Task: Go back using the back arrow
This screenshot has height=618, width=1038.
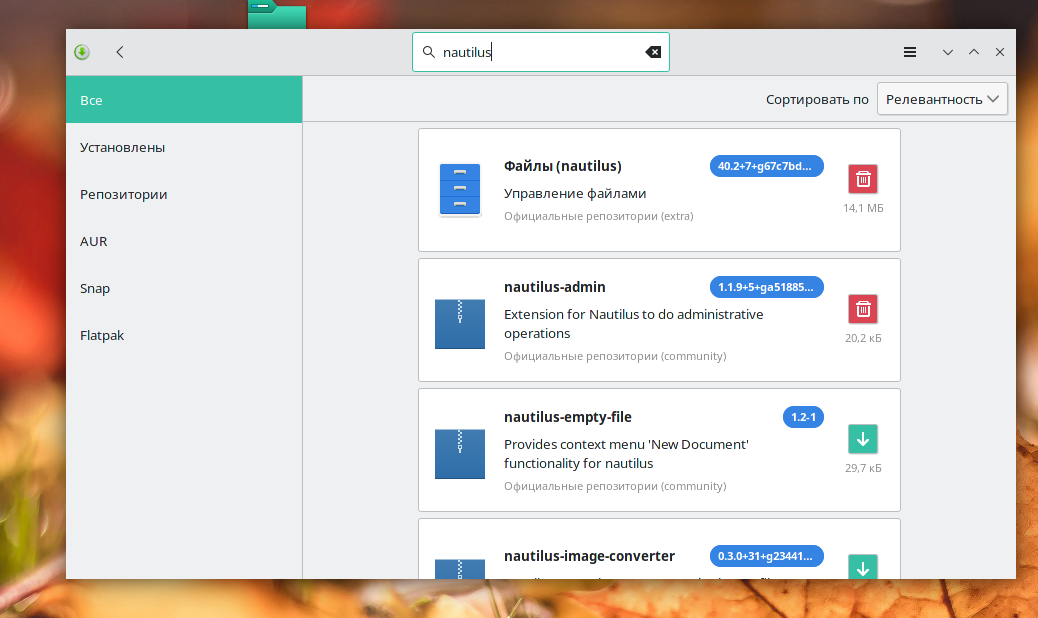Action: tap(120, 52)
